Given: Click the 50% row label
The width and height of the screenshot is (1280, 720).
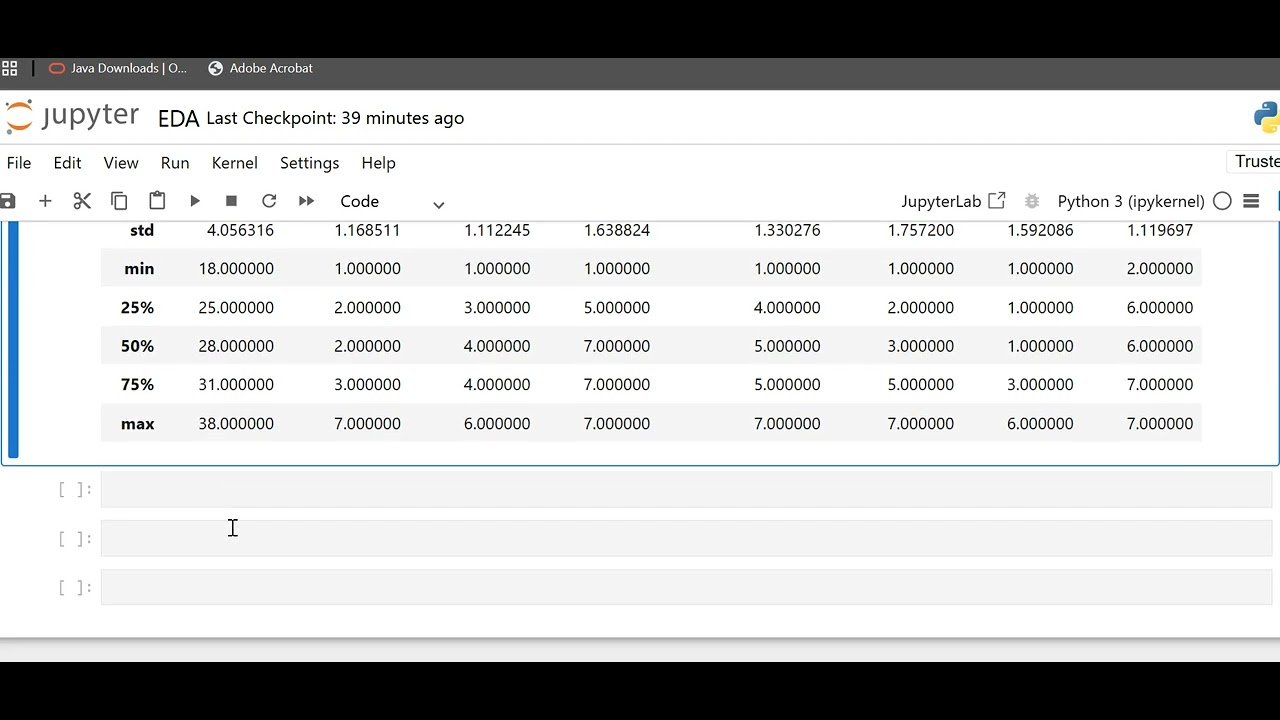Looking at the screenshot, I should coord(137,346).
